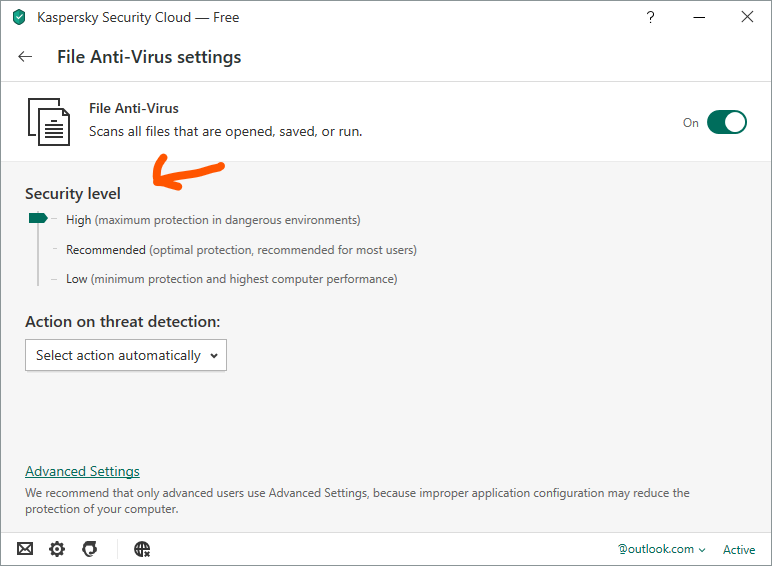
Task: Click the envelope notifications icon
Action: (25, 549)
